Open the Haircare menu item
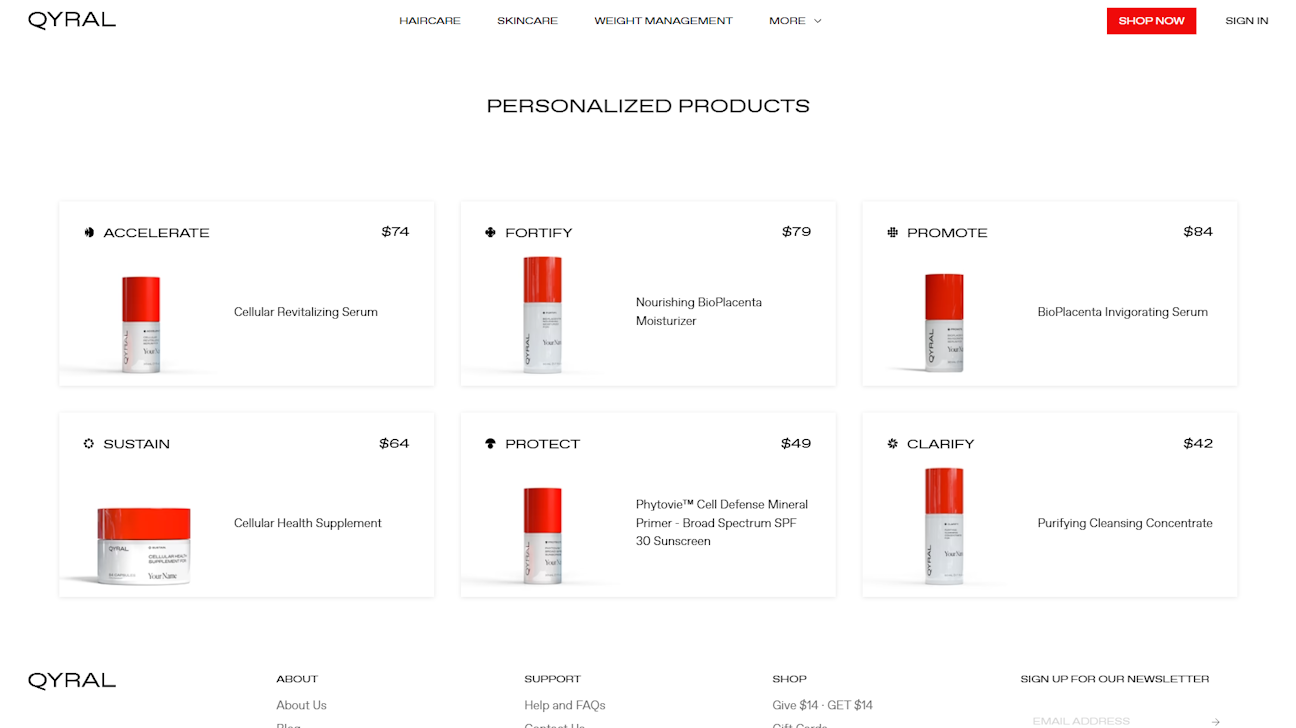This screenshot has width=1296, height=728. pos(430,21)
